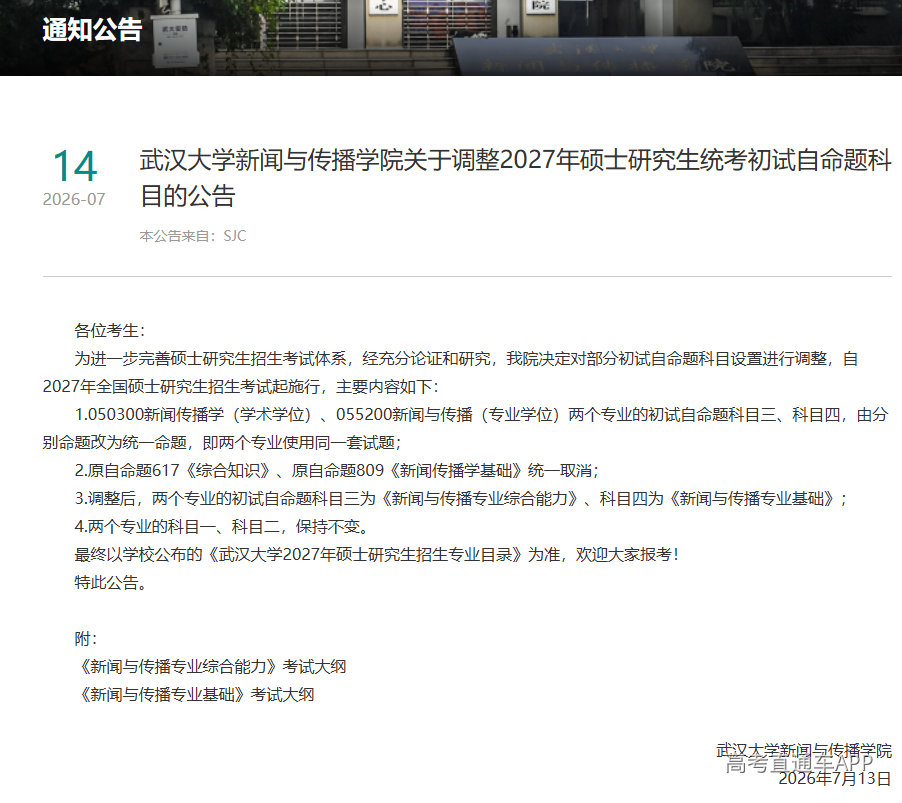This screenshot has height=803, width=902.
Task: Click the 通知公告 banner heading
Action: (92, 29)
